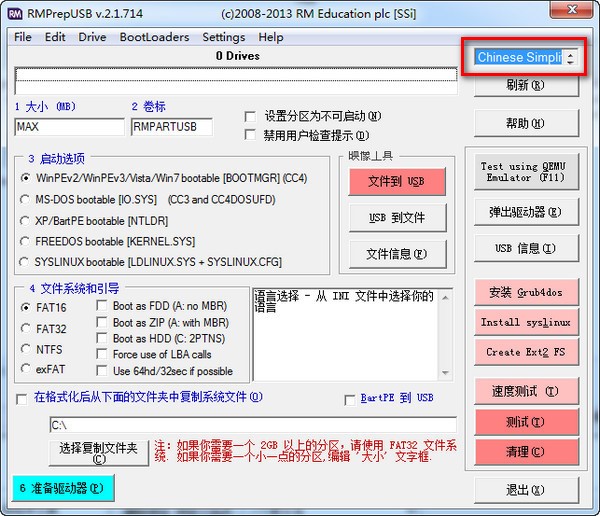
Task: Open the Edit menu
Action: (55, 37)
